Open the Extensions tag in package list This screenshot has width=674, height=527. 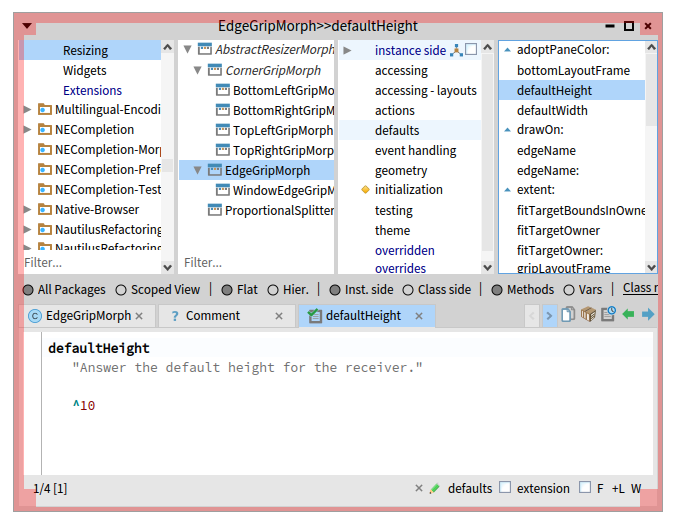point(92,90)
